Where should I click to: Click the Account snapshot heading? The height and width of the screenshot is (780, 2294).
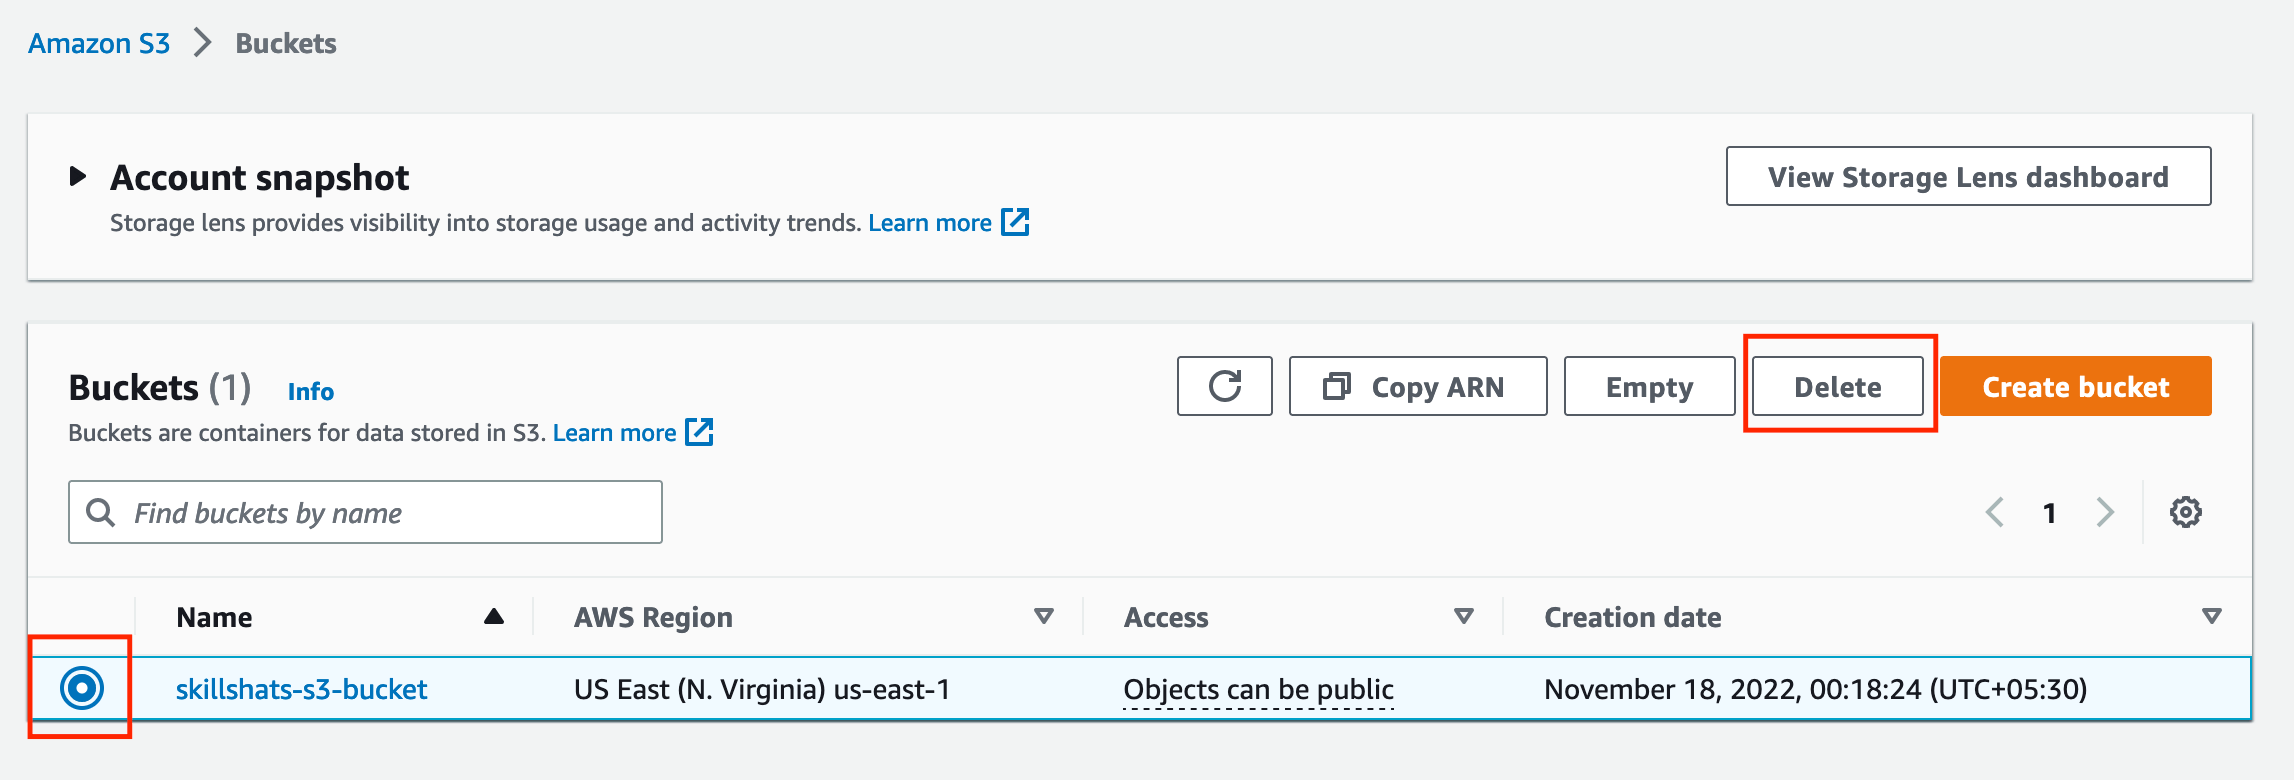(x=259, y=177)
